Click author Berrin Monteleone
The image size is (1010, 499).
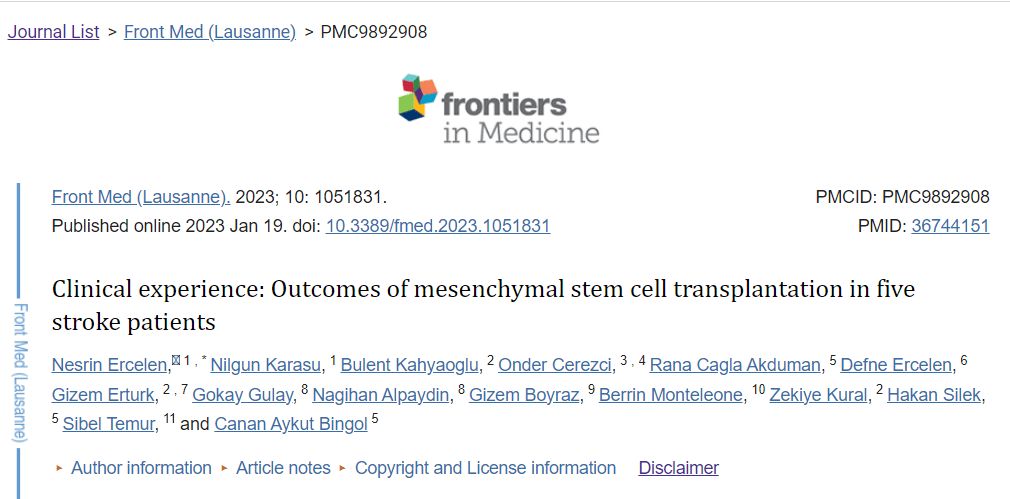click(x=671, y=395)
